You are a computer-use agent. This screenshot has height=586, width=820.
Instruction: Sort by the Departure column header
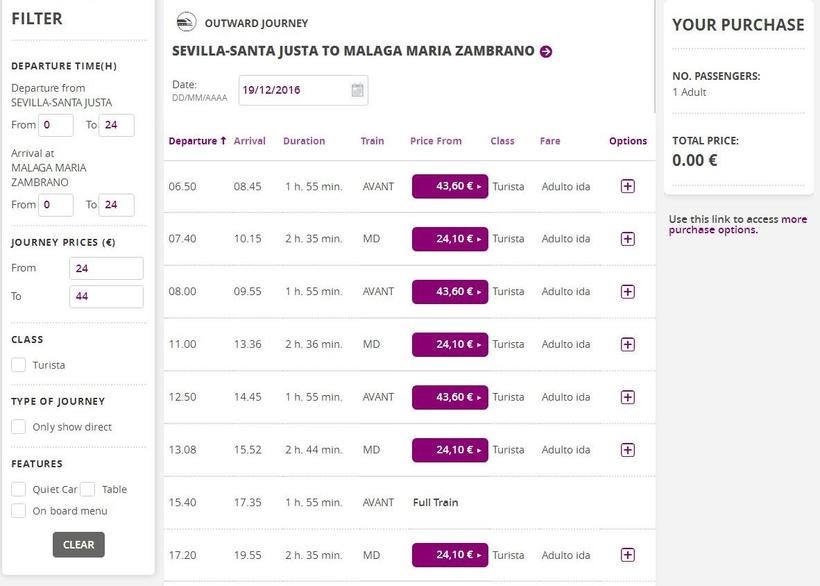pyautogui.click(x=197, y=141)
